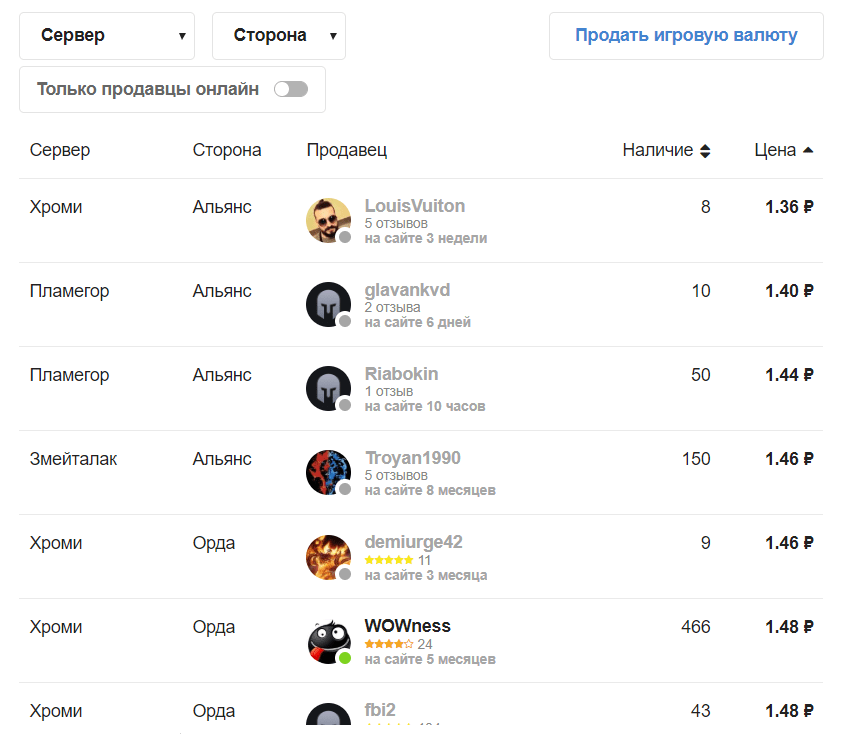The height and width of the screenshot is (734, 857).
Task: Open the Сторона dropdown
Action: [278, 36]
